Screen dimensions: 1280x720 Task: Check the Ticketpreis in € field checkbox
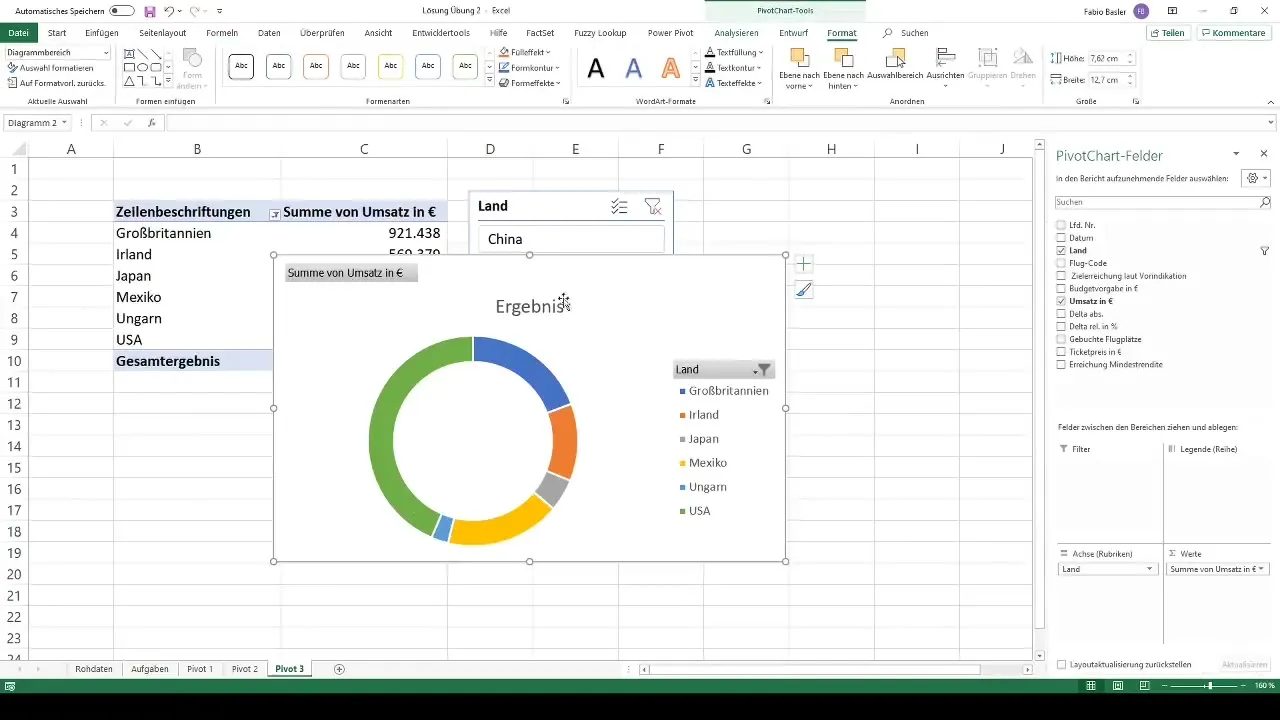(1061, 352)
